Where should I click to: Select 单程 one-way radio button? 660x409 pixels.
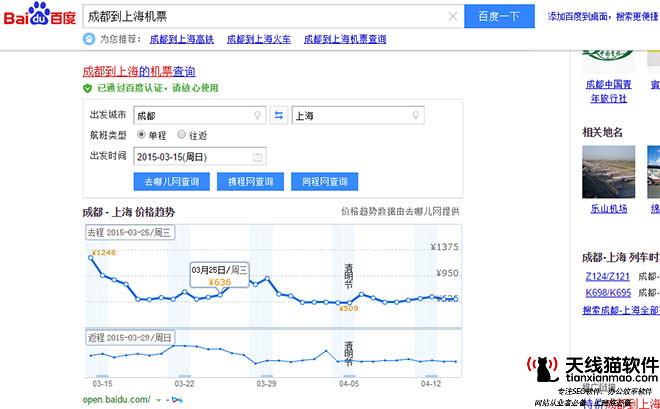click(x=141, y=135)
